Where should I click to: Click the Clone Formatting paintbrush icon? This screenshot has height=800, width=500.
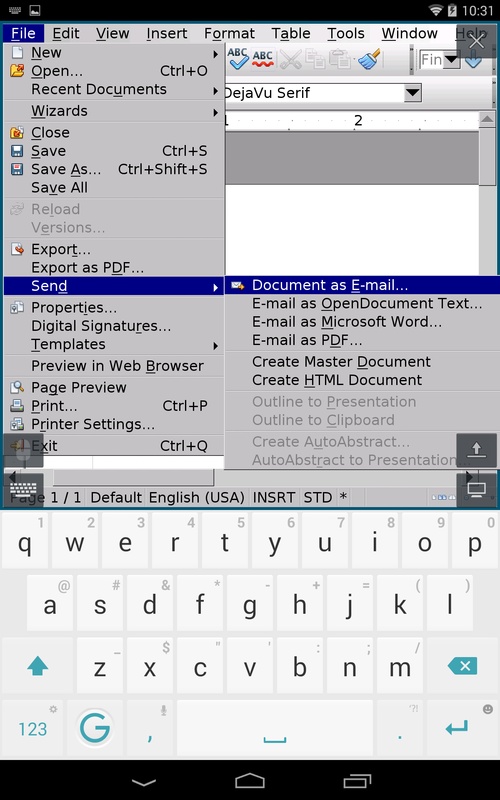[369, 59]
